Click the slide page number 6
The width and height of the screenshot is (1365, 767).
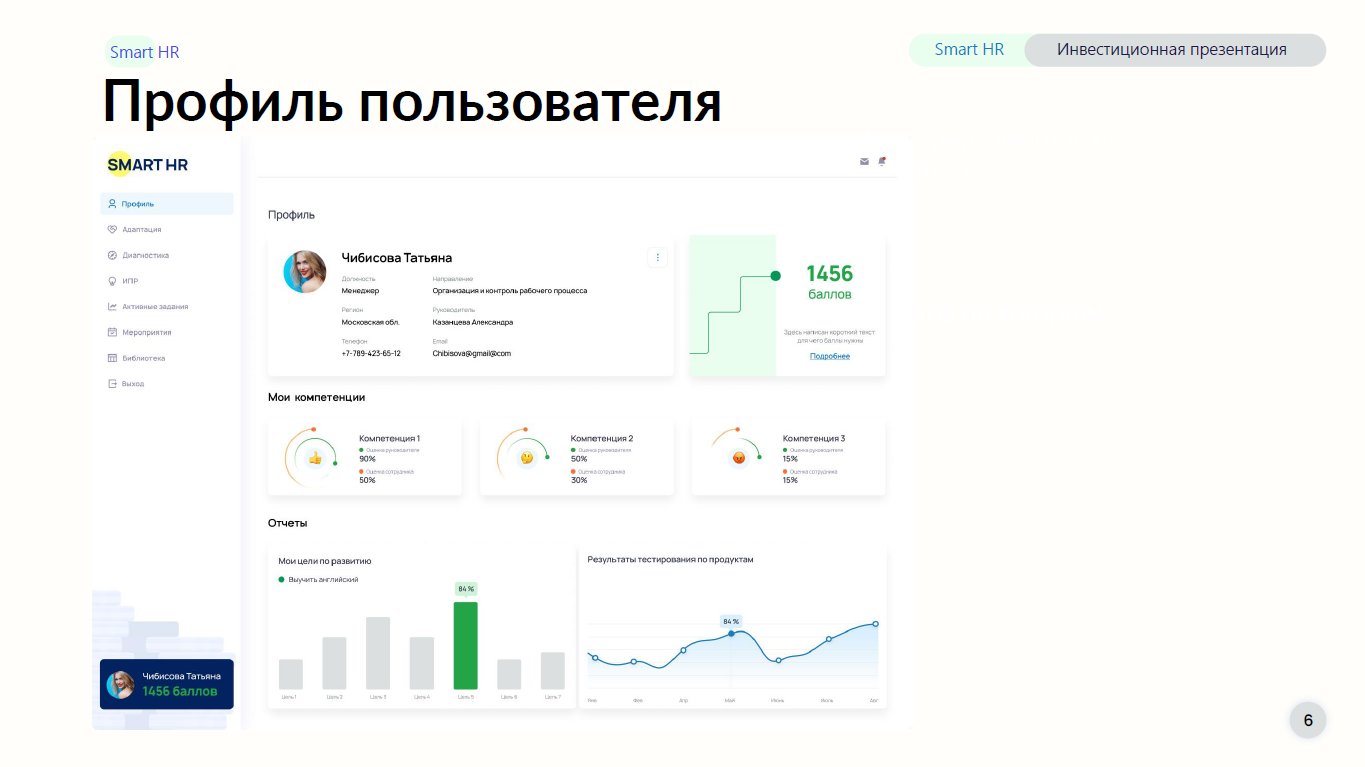coord(1308,720)
